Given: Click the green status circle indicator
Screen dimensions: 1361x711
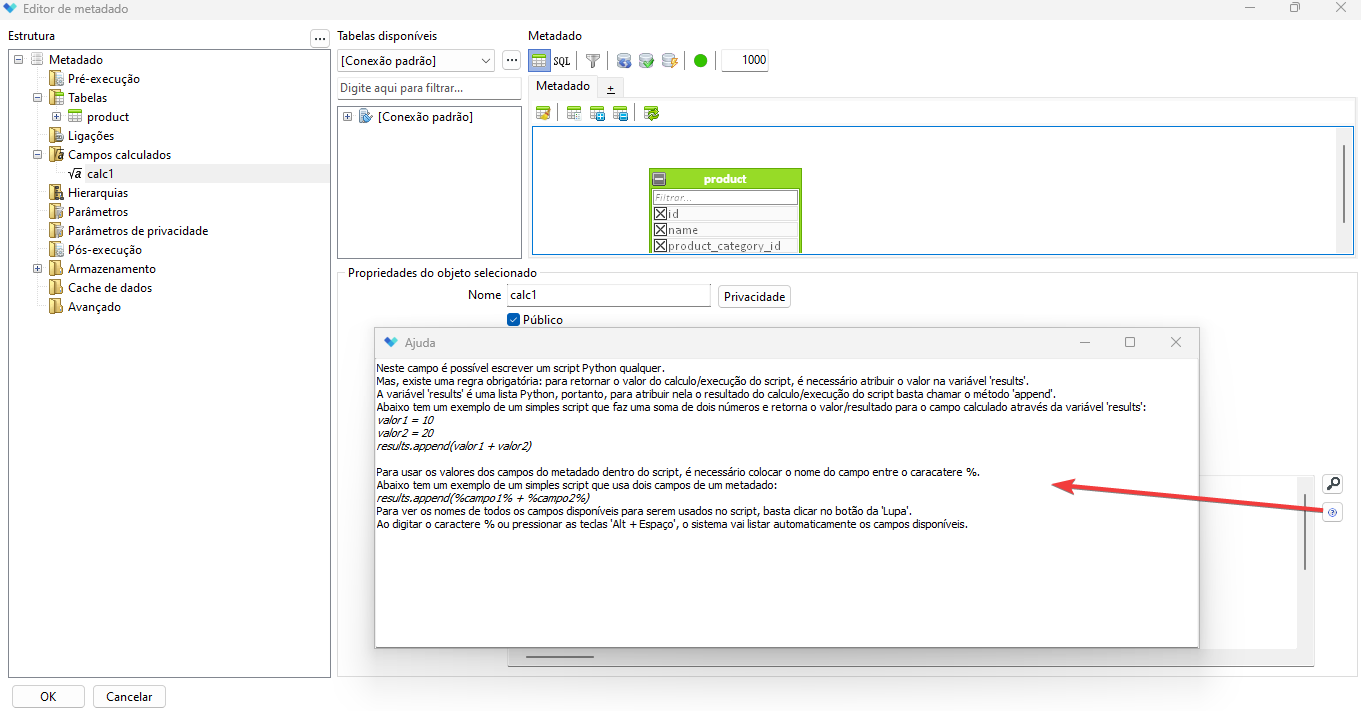Looking at the screenshot, I should pyautogui.click(x=700, y=60).
